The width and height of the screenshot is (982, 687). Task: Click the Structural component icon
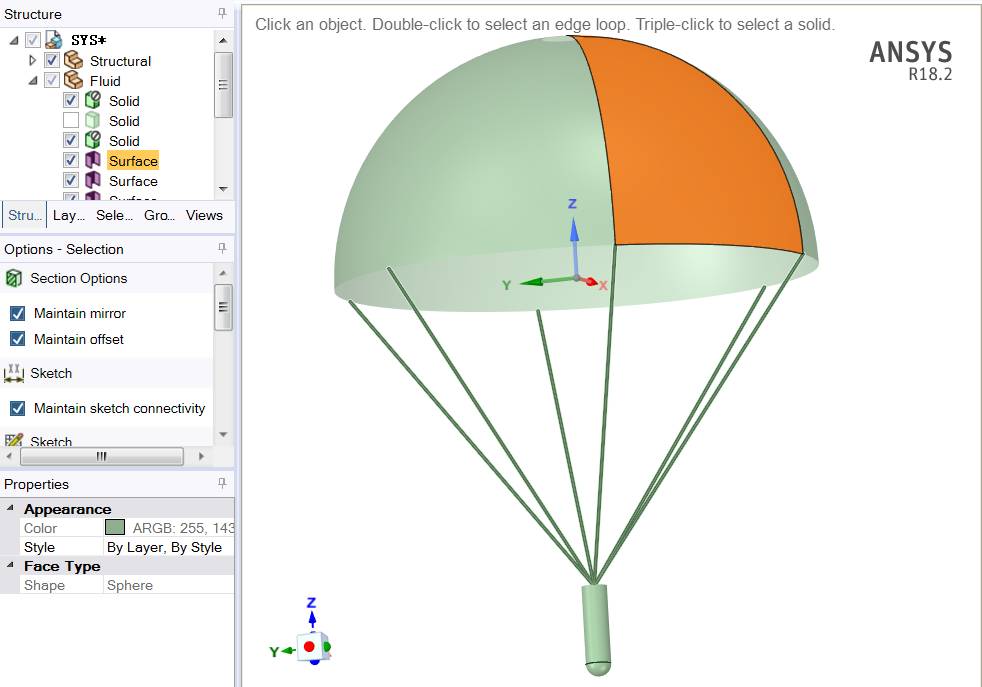pyautogui.click(x=73, y=61)
